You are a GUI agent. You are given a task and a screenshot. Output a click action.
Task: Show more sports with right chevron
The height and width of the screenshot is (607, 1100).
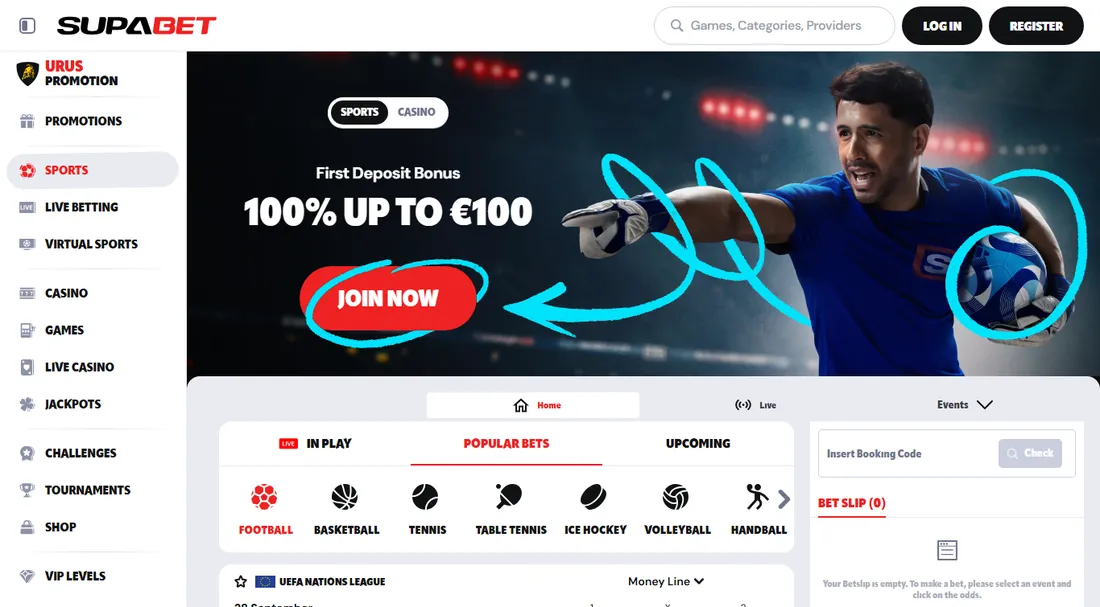pos(784,499)
